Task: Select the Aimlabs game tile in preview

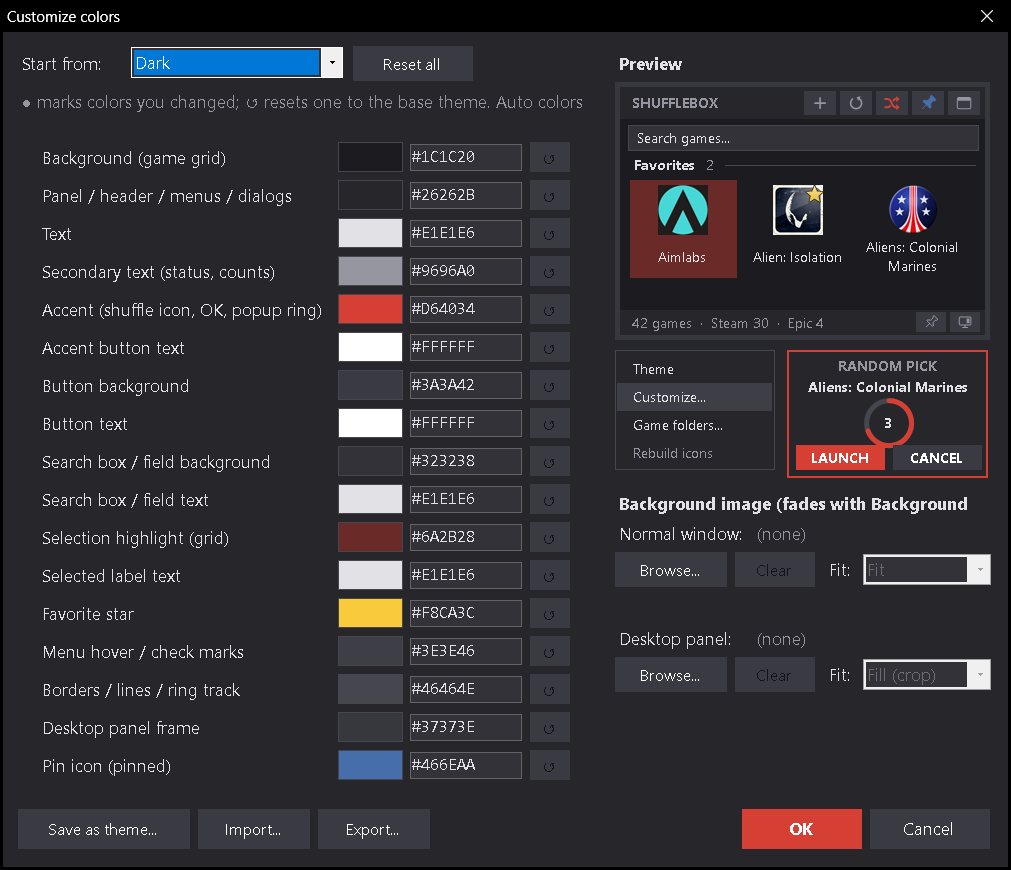Action: [683, 229]
